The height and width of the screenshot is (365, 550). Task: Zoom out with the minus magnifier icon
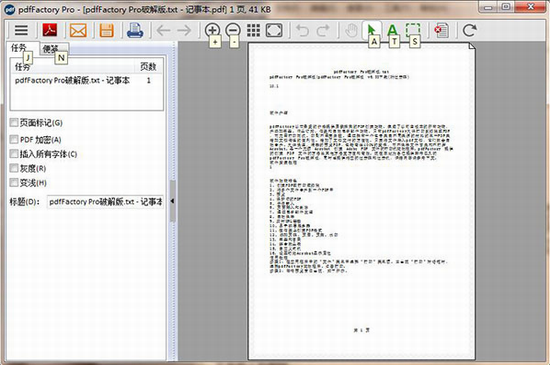click(233, 30)
